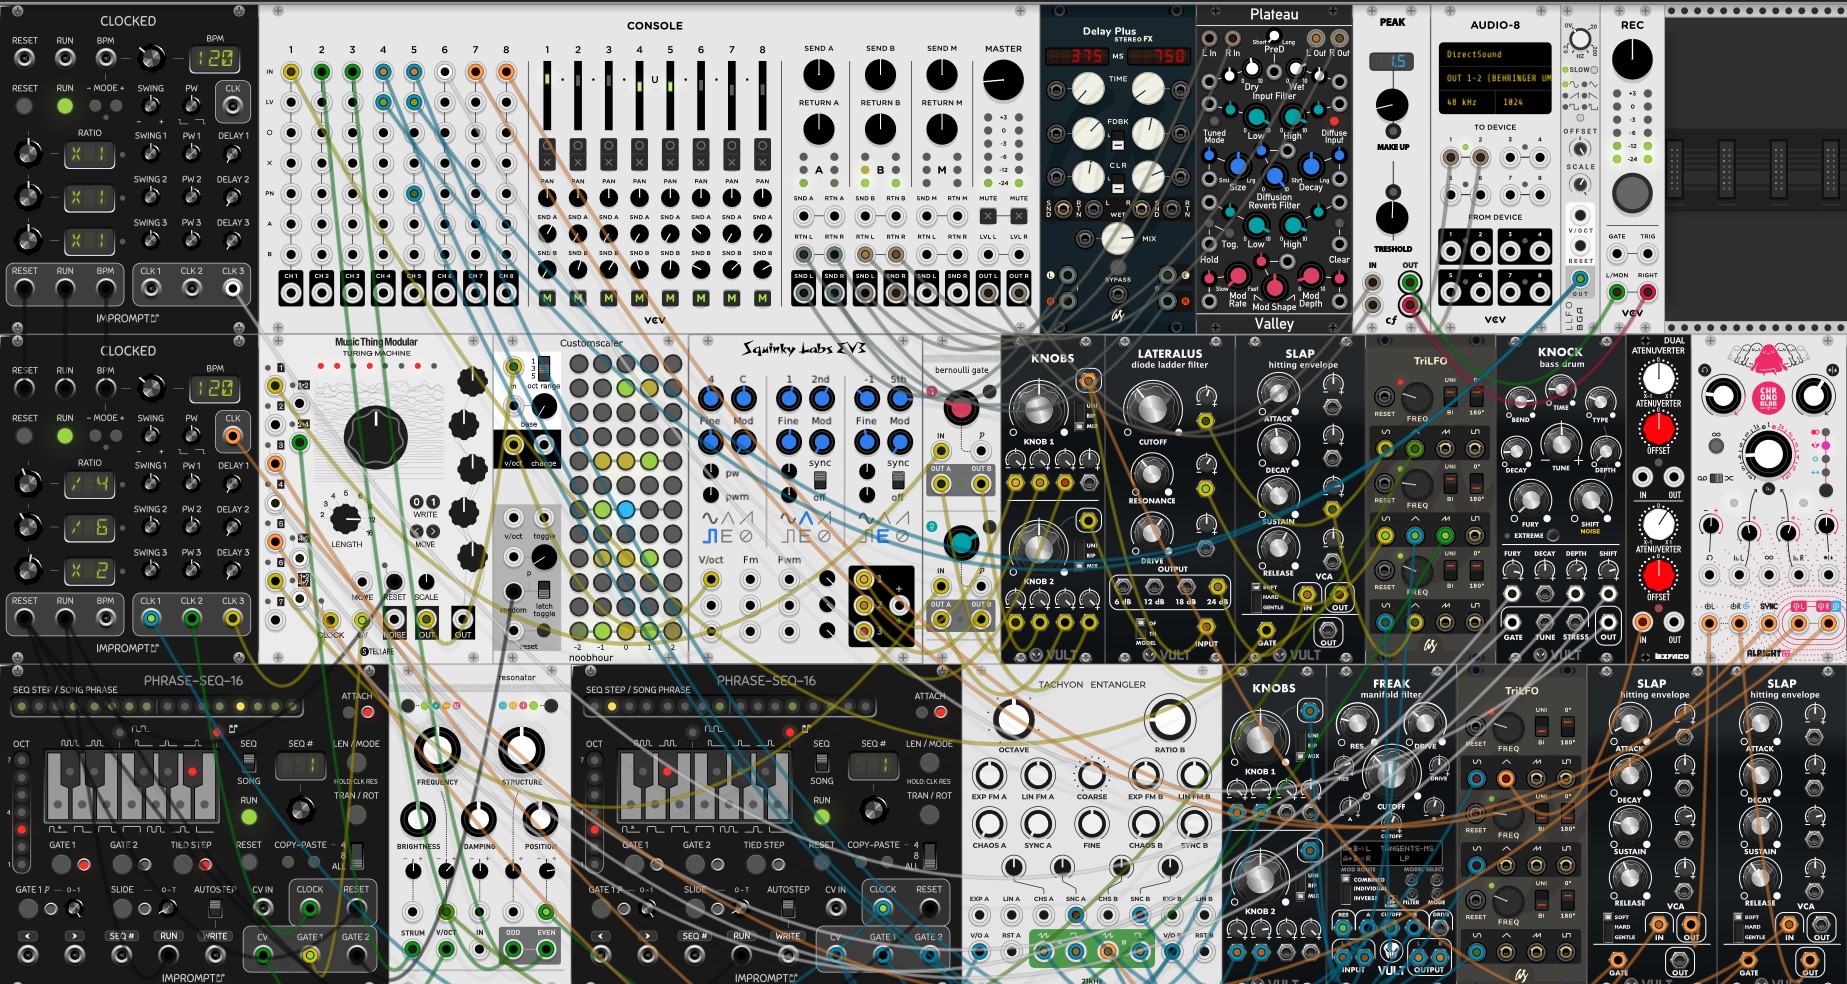This screenshot has height=984, width=1847.
Task: Click the 1.5 readout on PEAK module
Action: 1391,61
